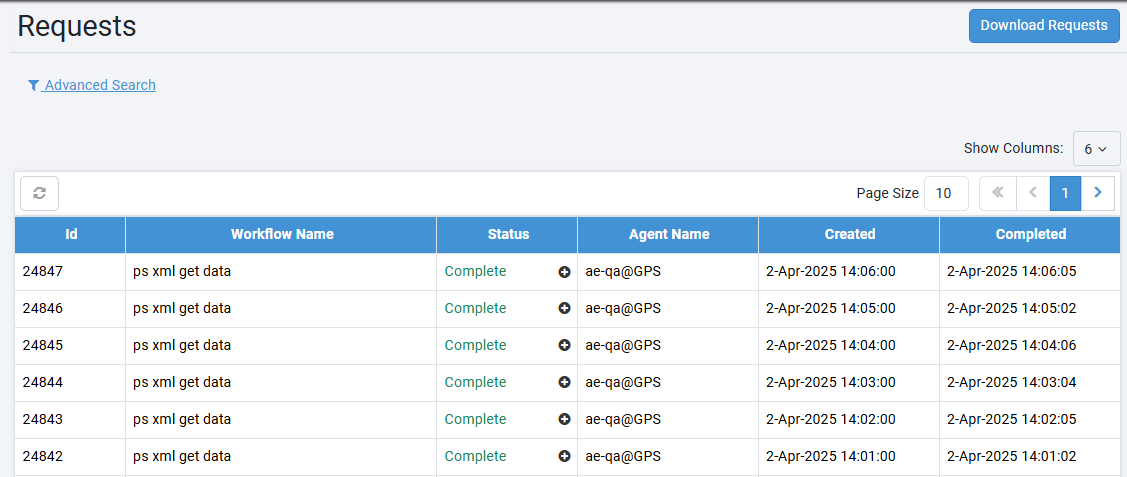Sort by the Id column header
1127x477 pixels.
coord(71,234)
